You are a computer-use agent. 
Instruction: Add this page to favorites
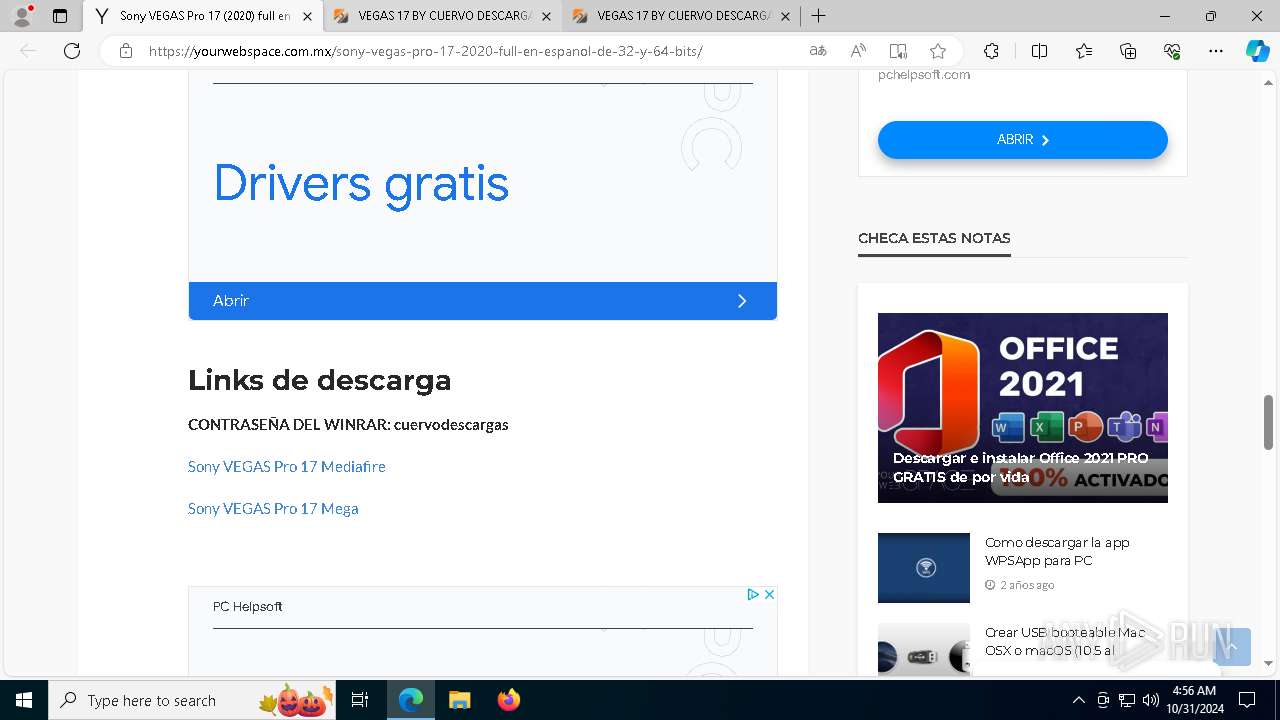point(938,51)
